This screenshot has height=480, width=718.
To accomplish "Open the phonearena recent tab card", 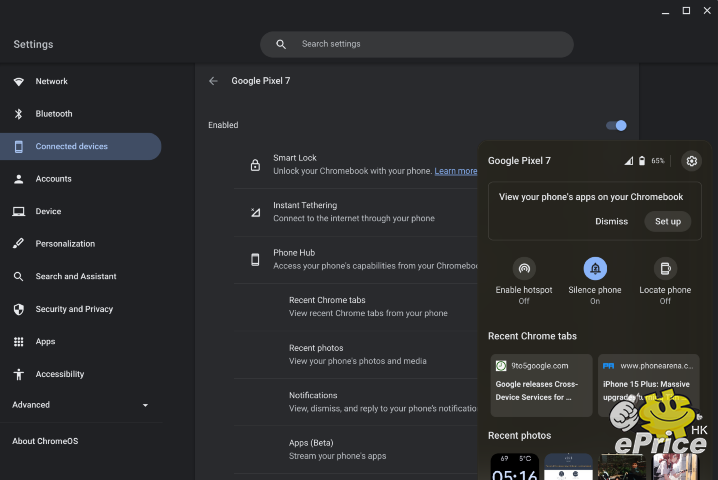I will pos(648,385).
